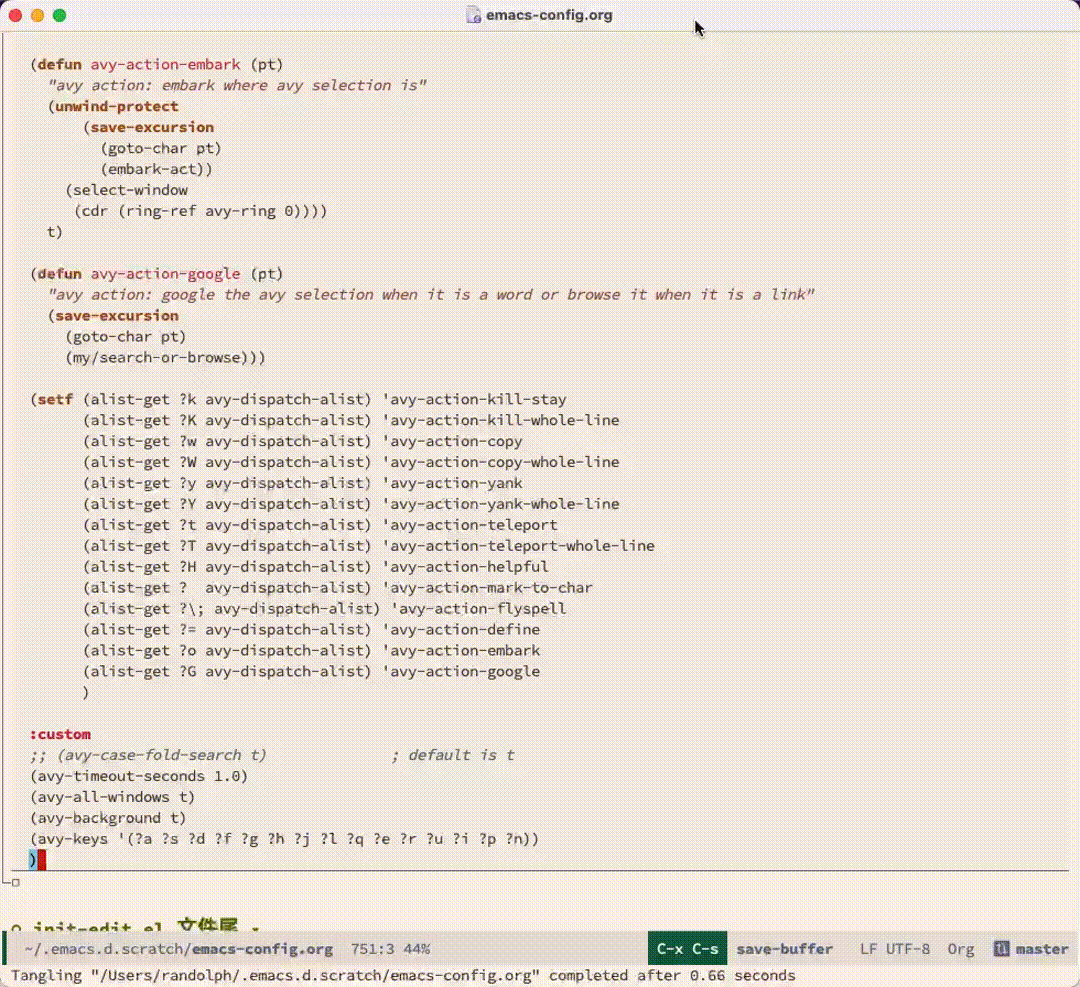Click the 44% buffer position indicator

coord(417,949)
